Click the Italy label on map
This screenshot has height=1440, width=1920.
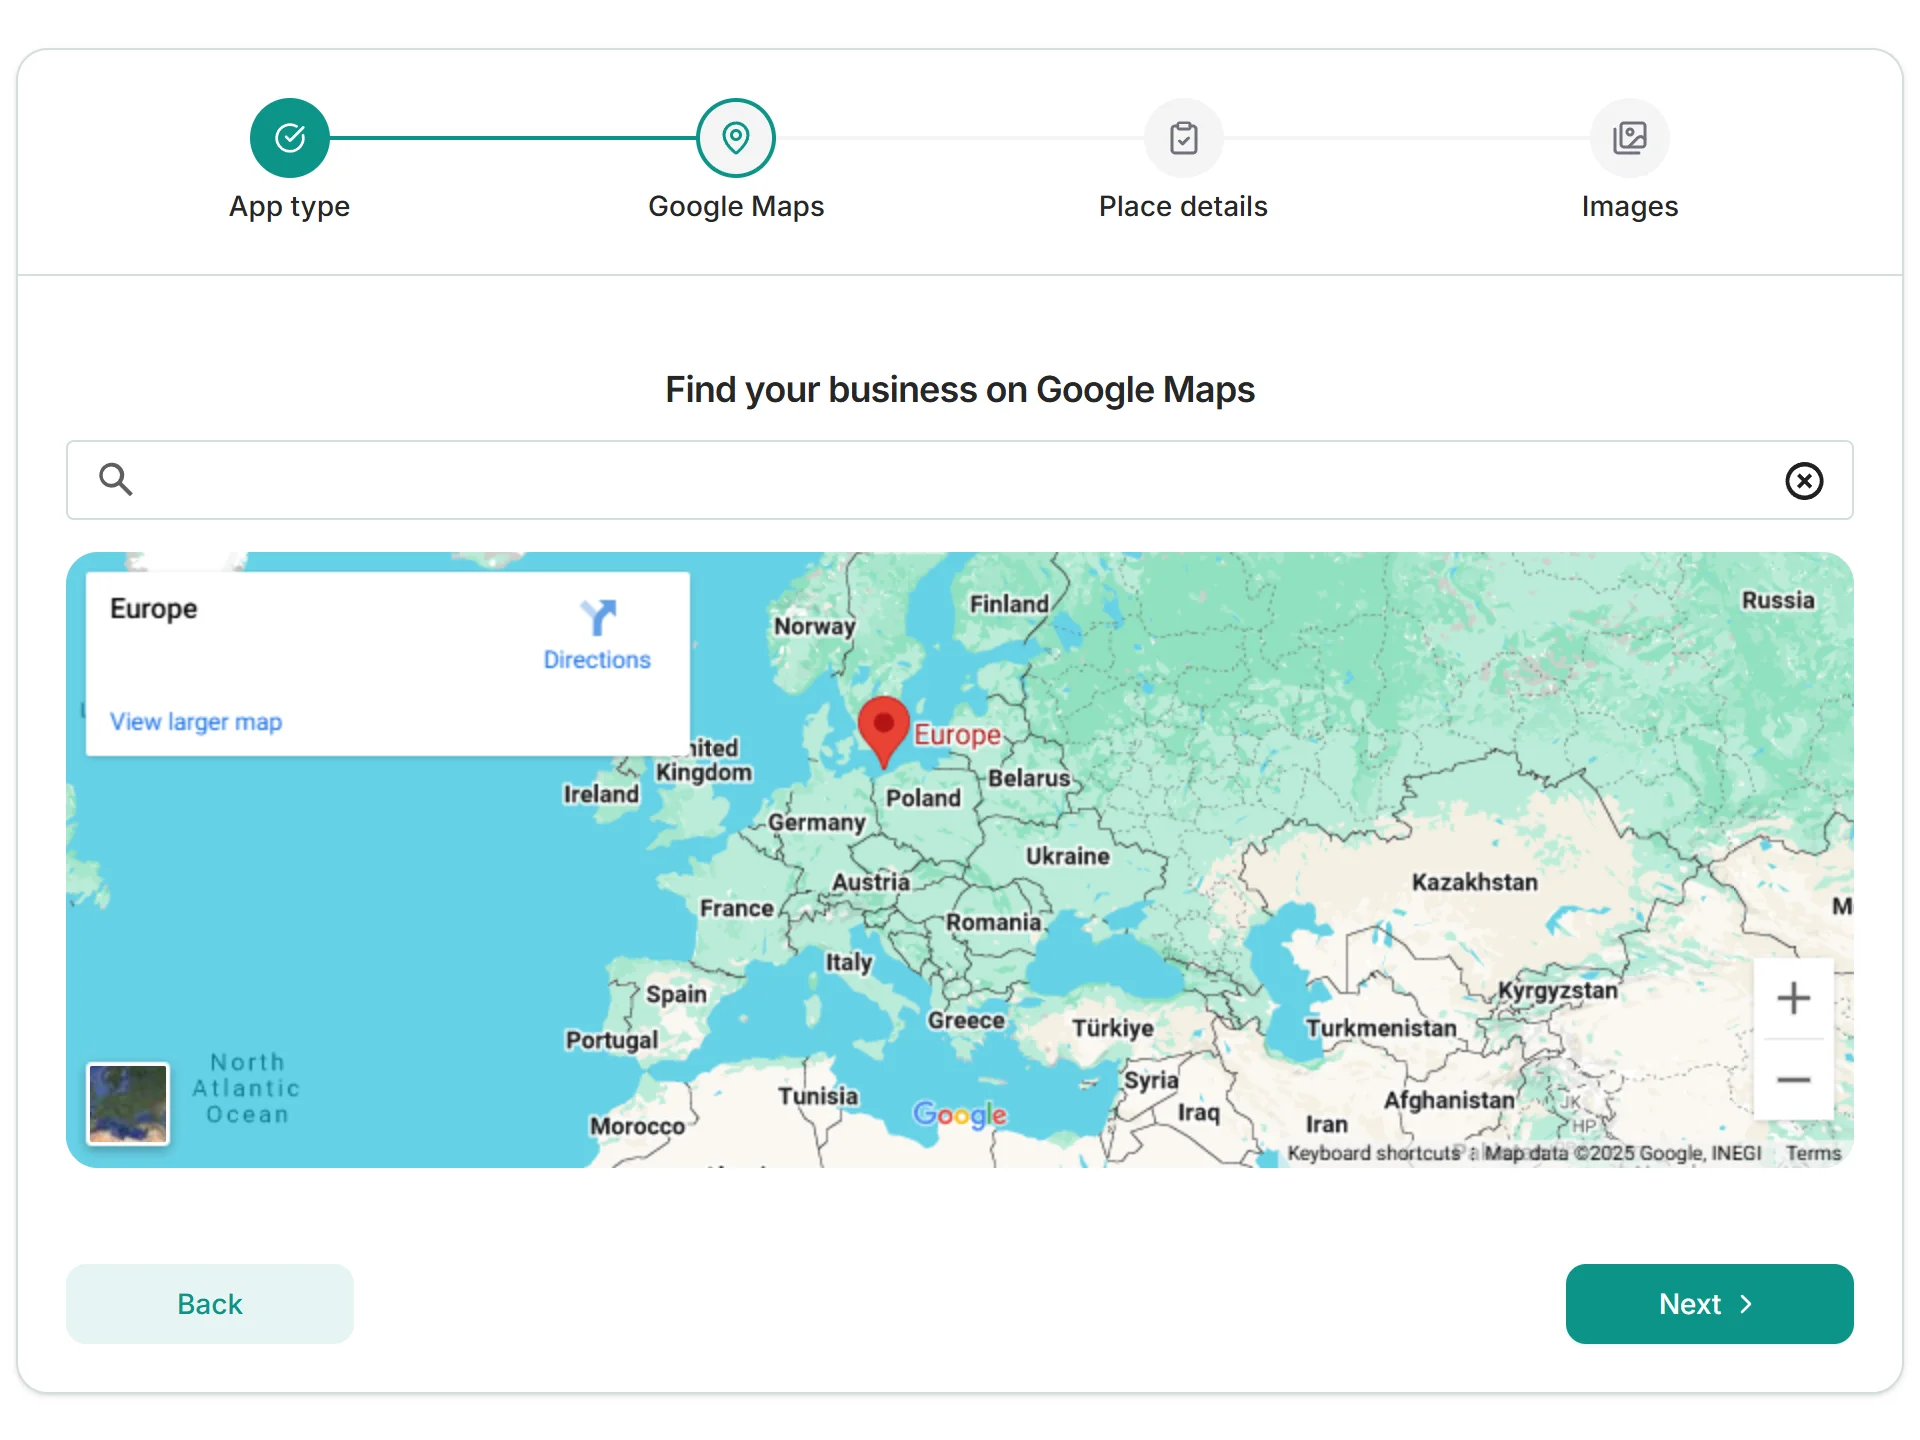pyautogui.click(x=849, y=962)
